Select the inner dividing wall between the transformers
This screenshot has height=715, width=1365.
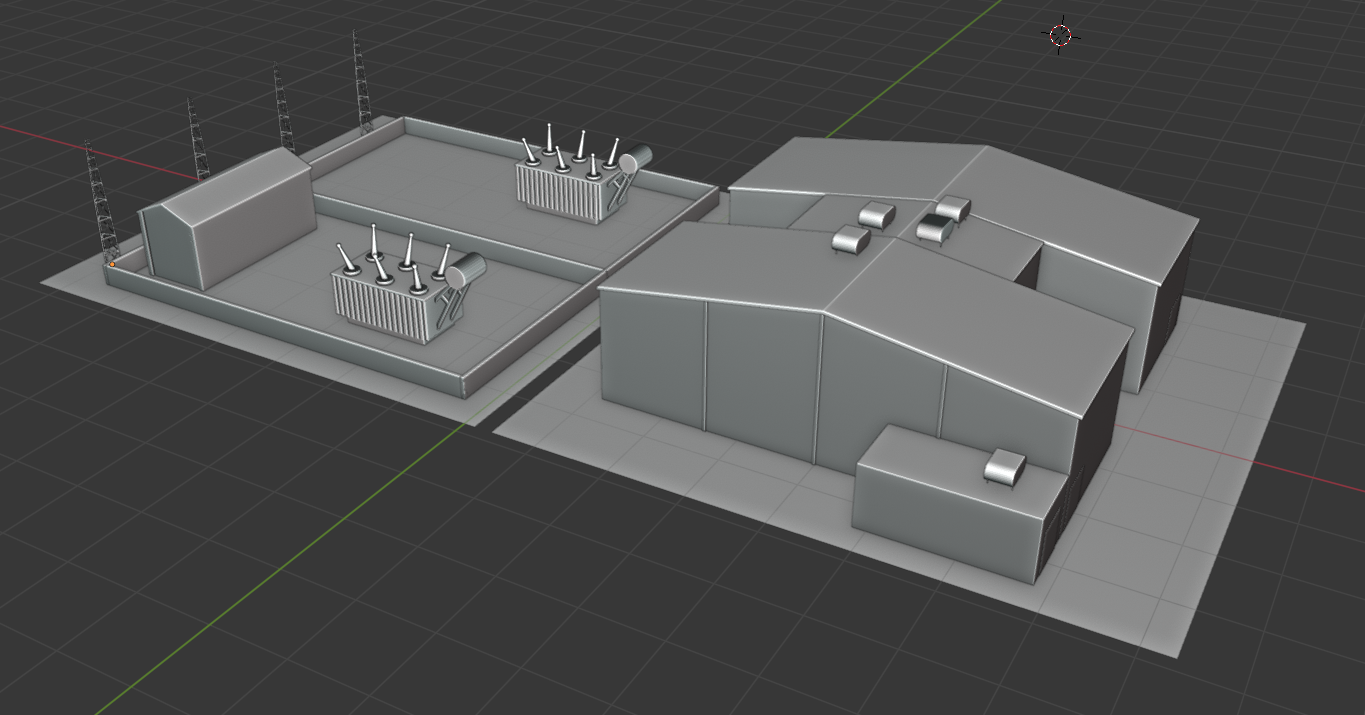point(460,235)
